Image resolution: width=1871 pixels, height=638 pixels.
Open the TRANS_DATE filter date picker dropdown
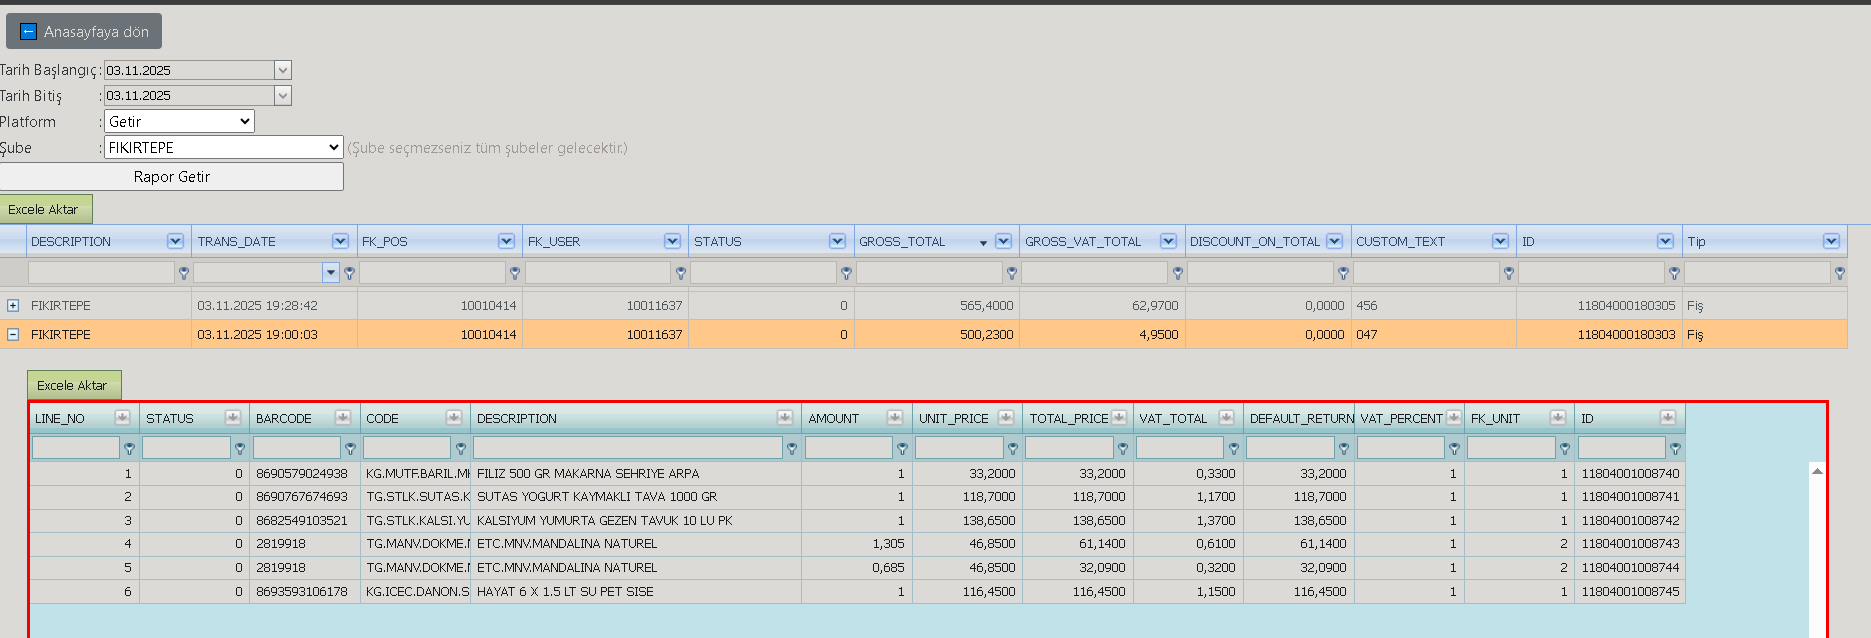click(x=331, y=272)
